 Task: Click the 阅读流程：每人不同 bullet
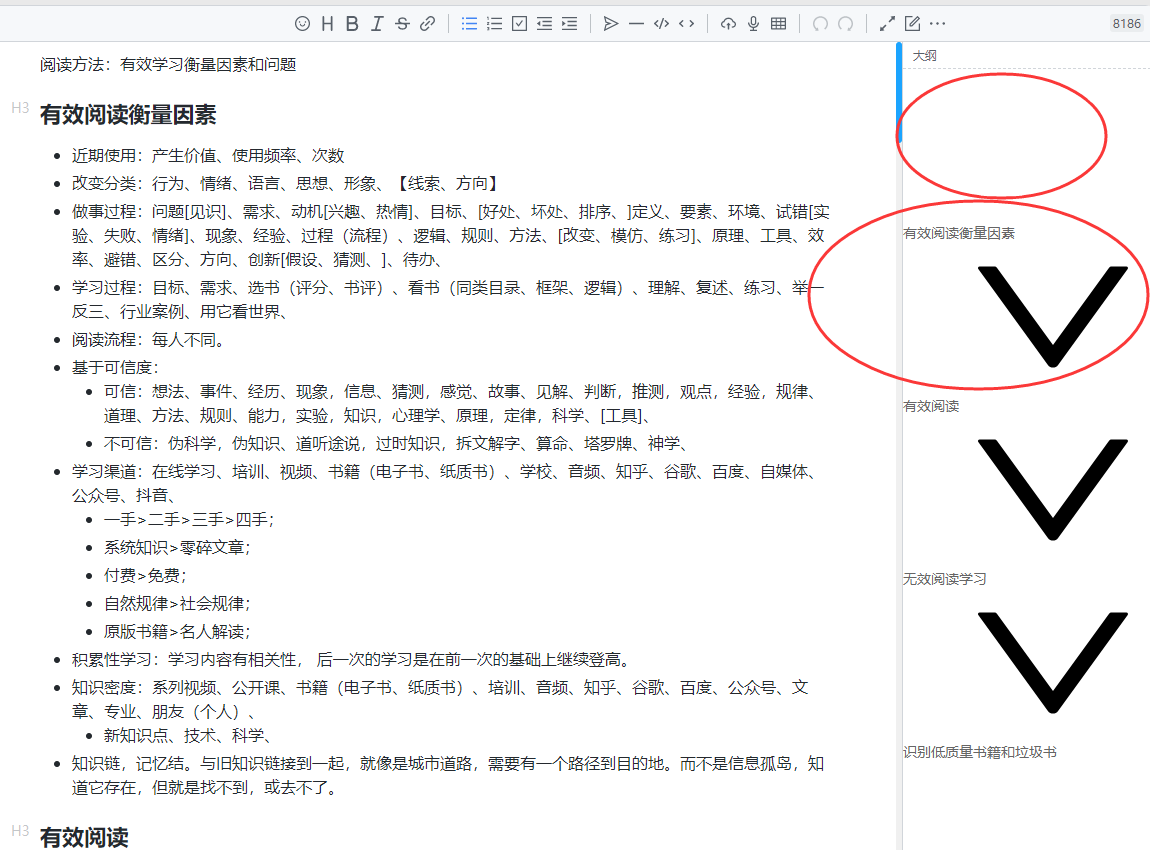coord(148,340)
